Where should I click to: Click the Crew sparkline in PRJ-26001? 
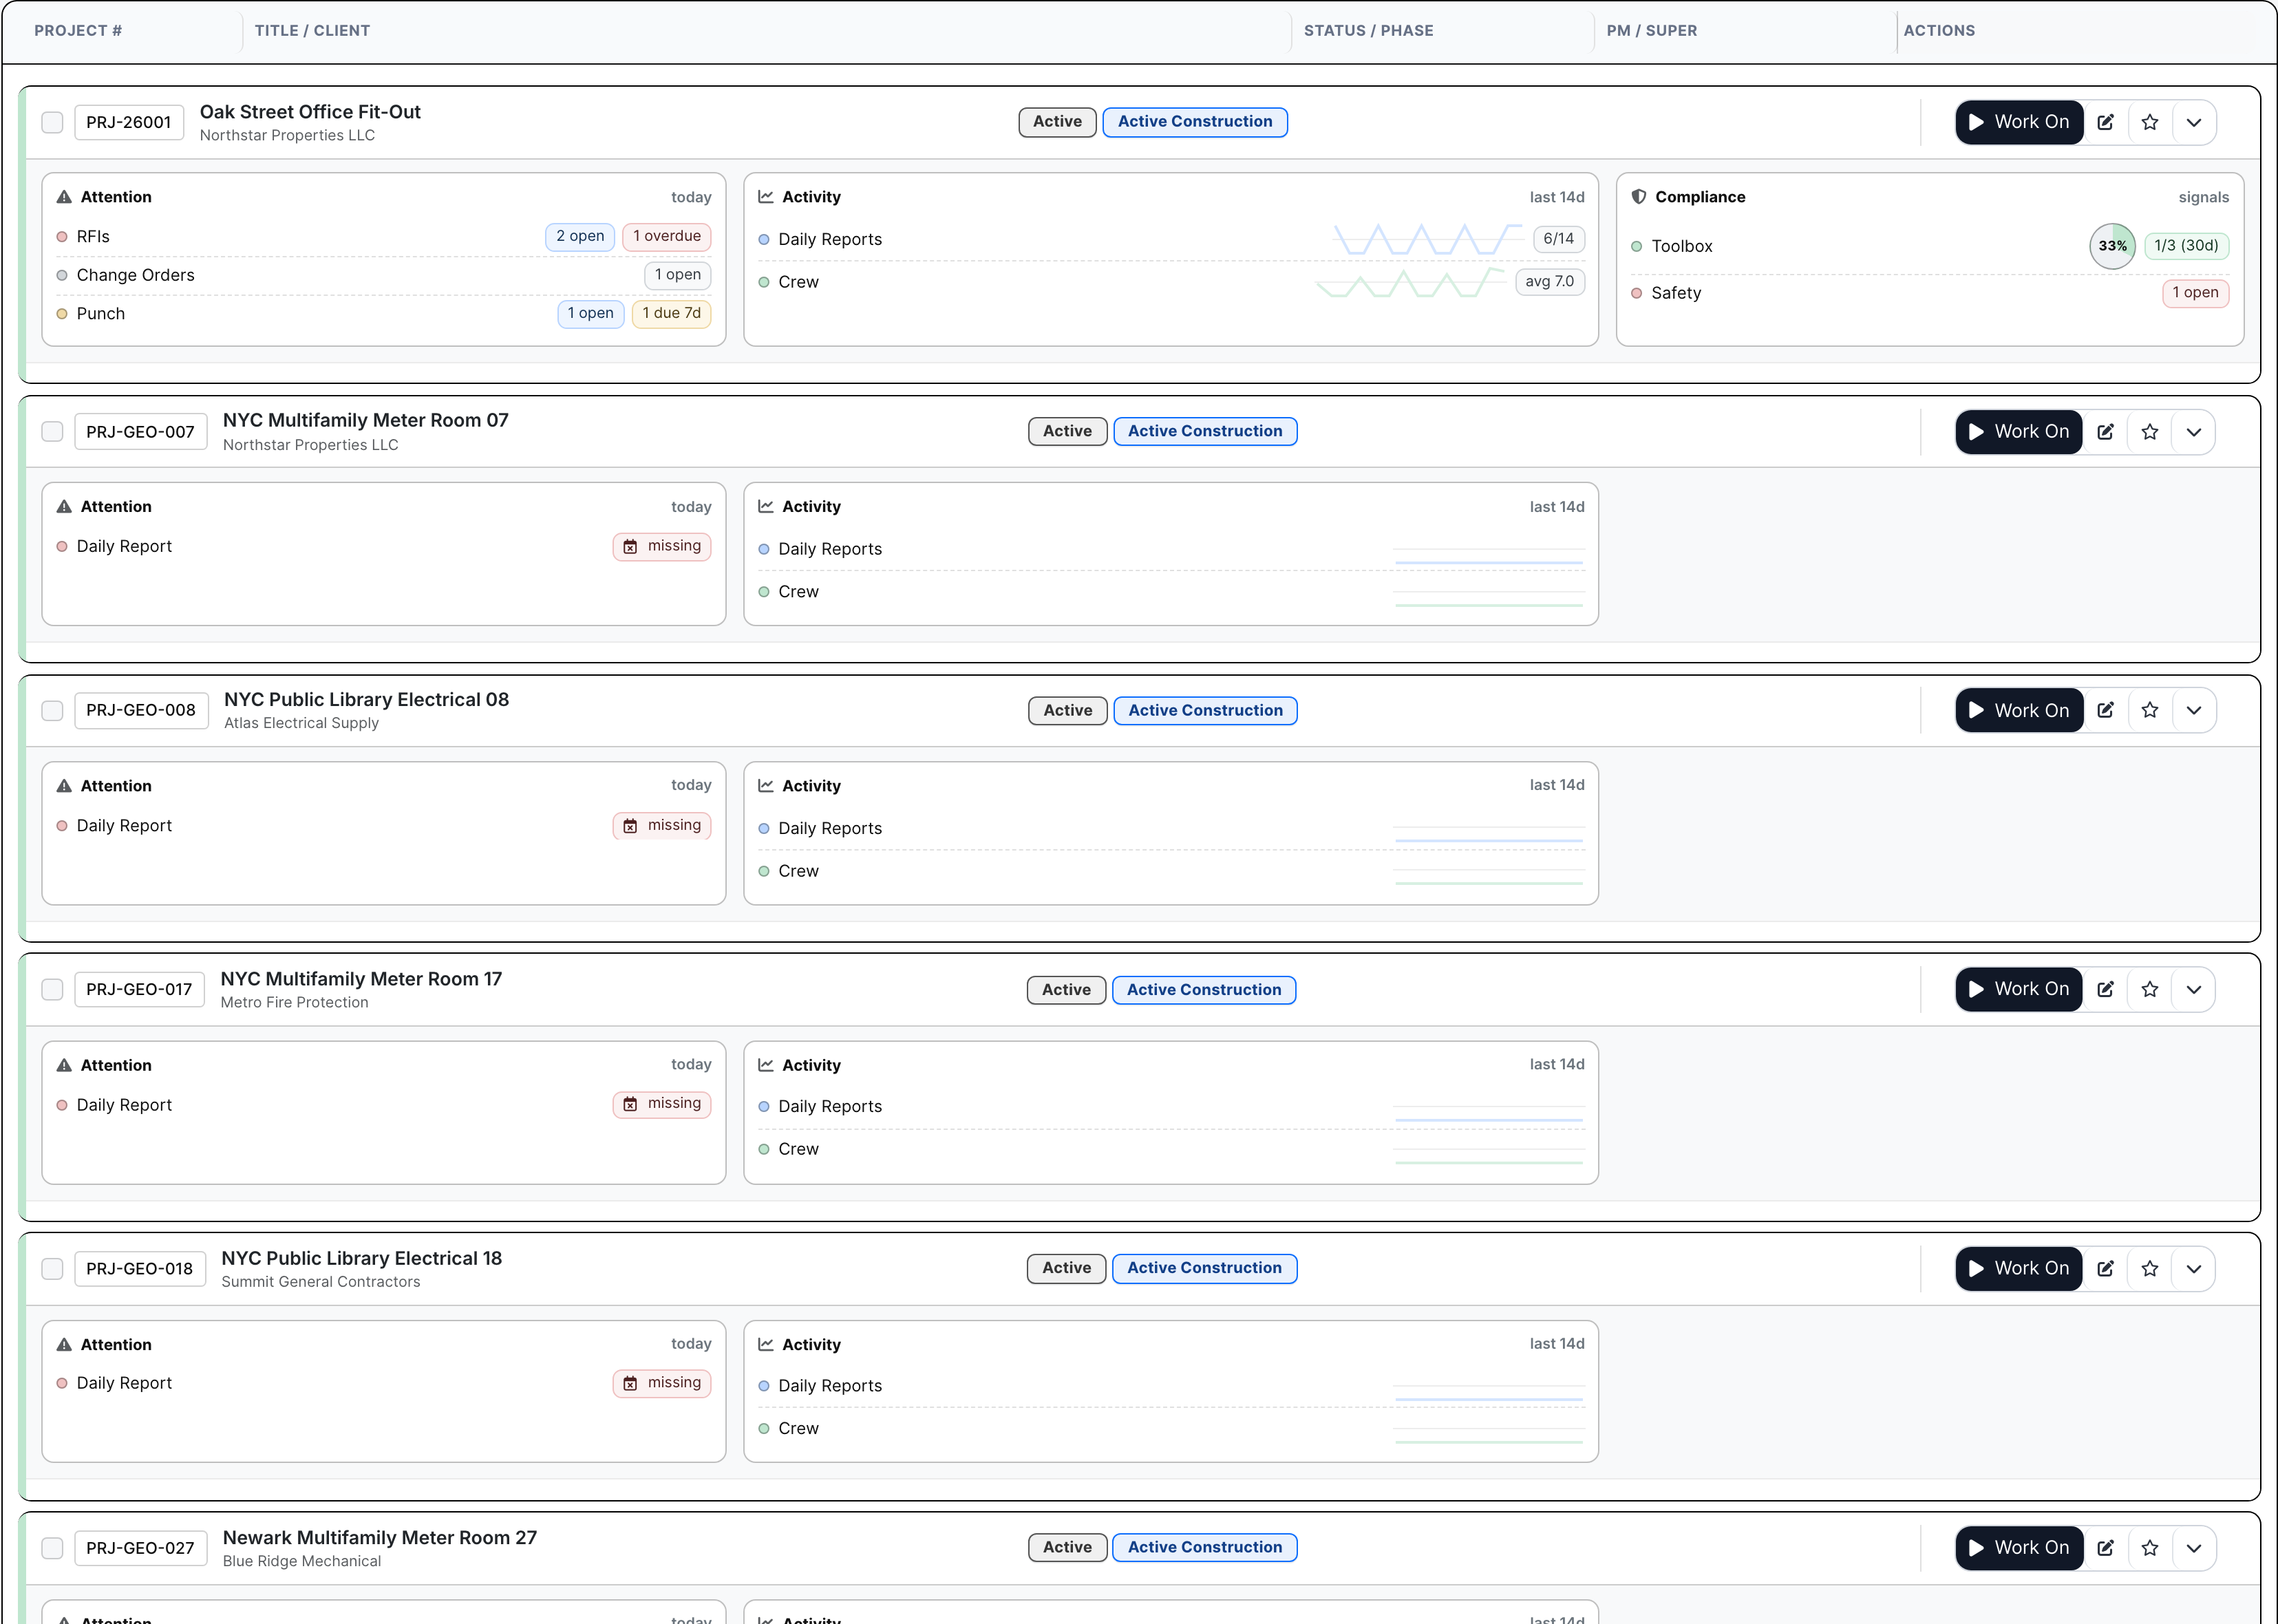point(1410,282)
